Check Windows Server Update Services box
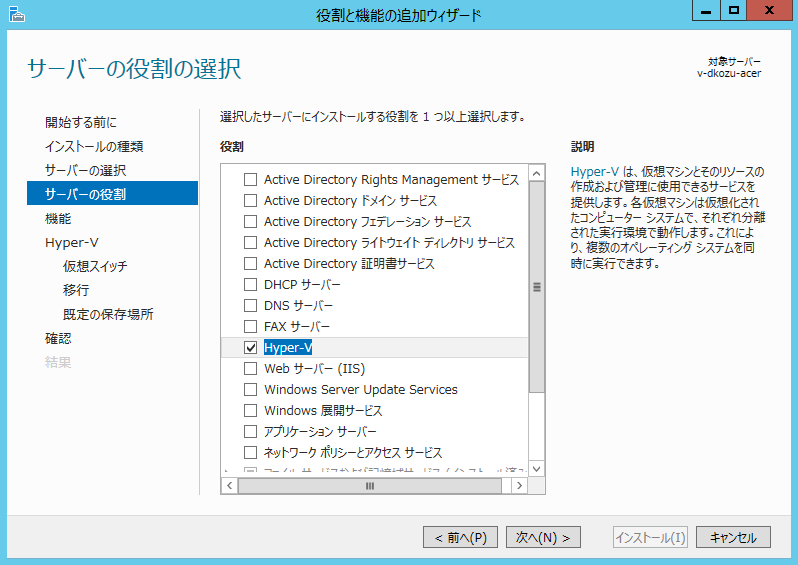The image size is (798, 565). [x=250, y=389]
